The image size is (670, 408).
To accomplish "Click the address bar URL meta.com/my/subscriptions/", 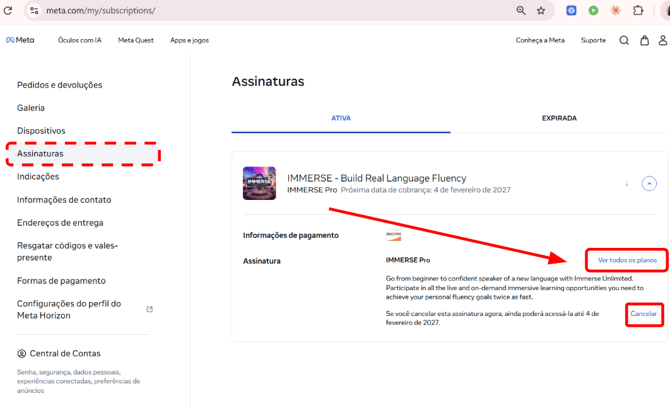I will [101, 11].
